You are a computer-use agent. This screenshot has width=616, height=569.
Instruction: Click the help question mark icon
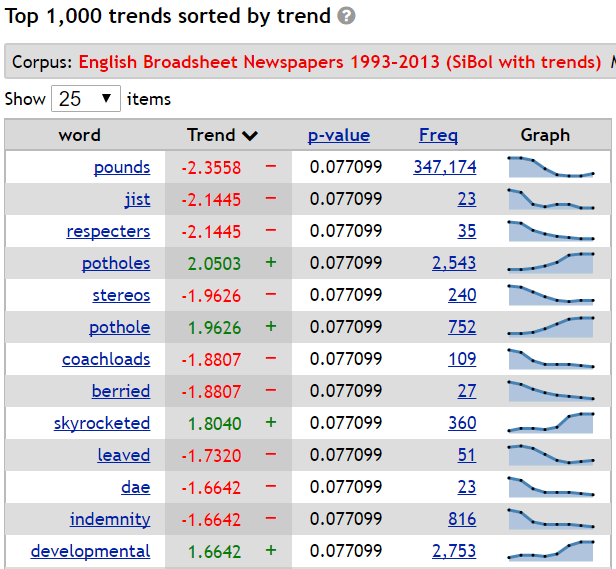point(346,17)
